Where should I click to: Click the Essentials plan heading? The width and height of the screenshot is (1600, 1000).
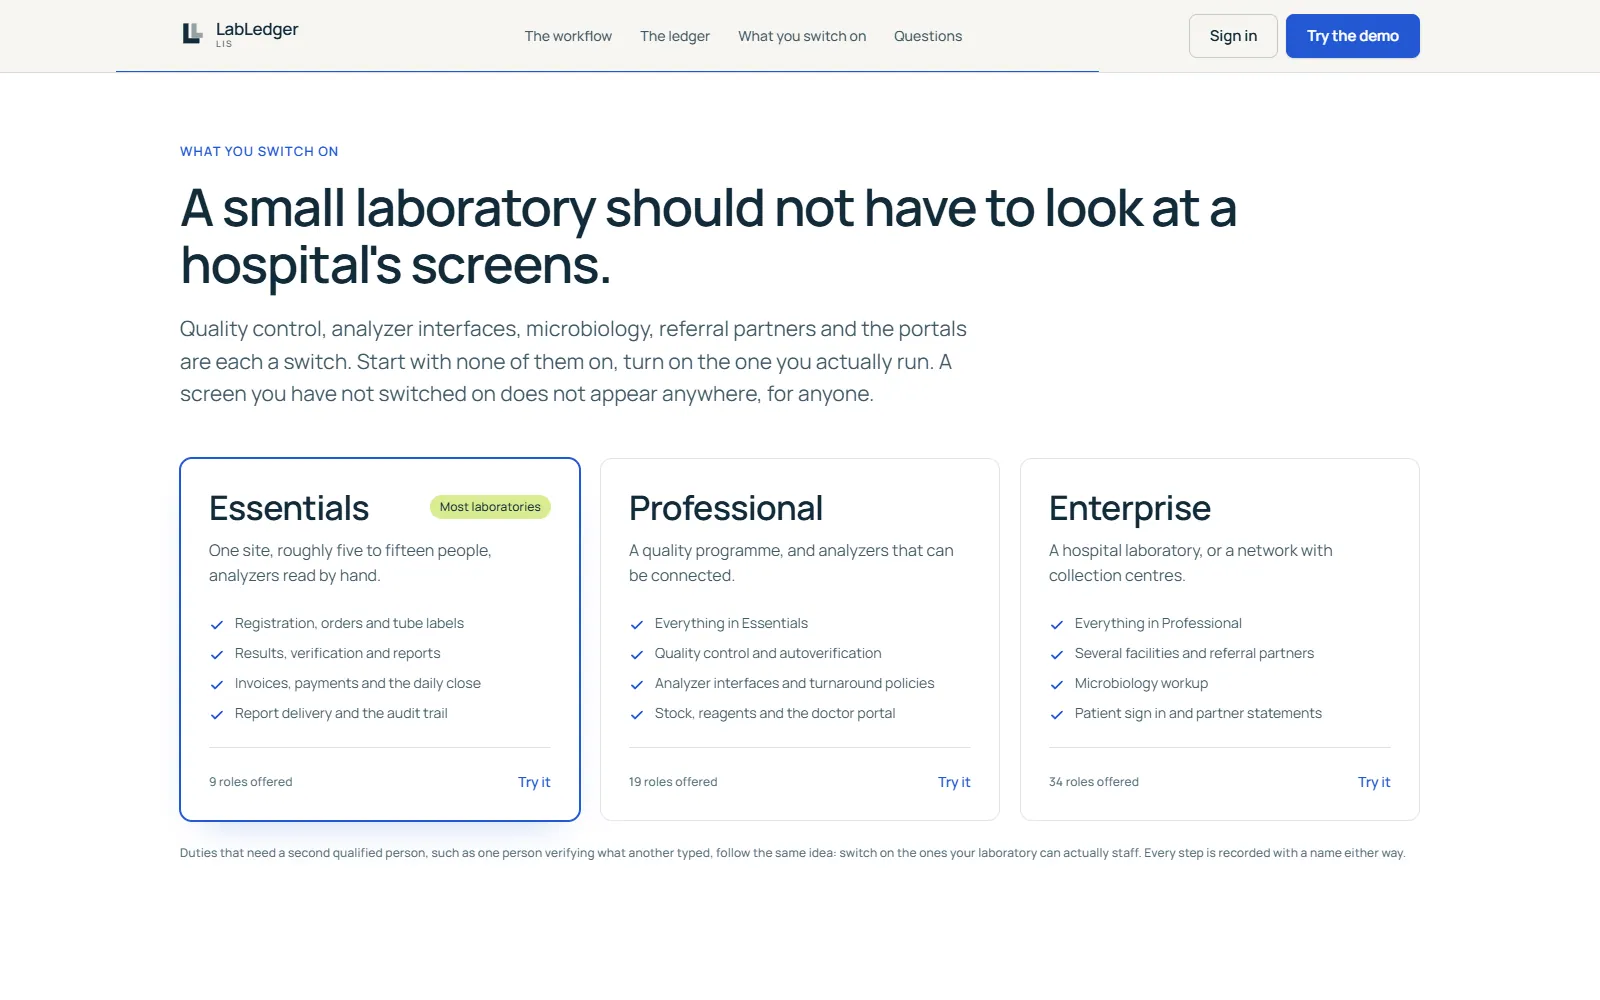(x=289, y=508)
